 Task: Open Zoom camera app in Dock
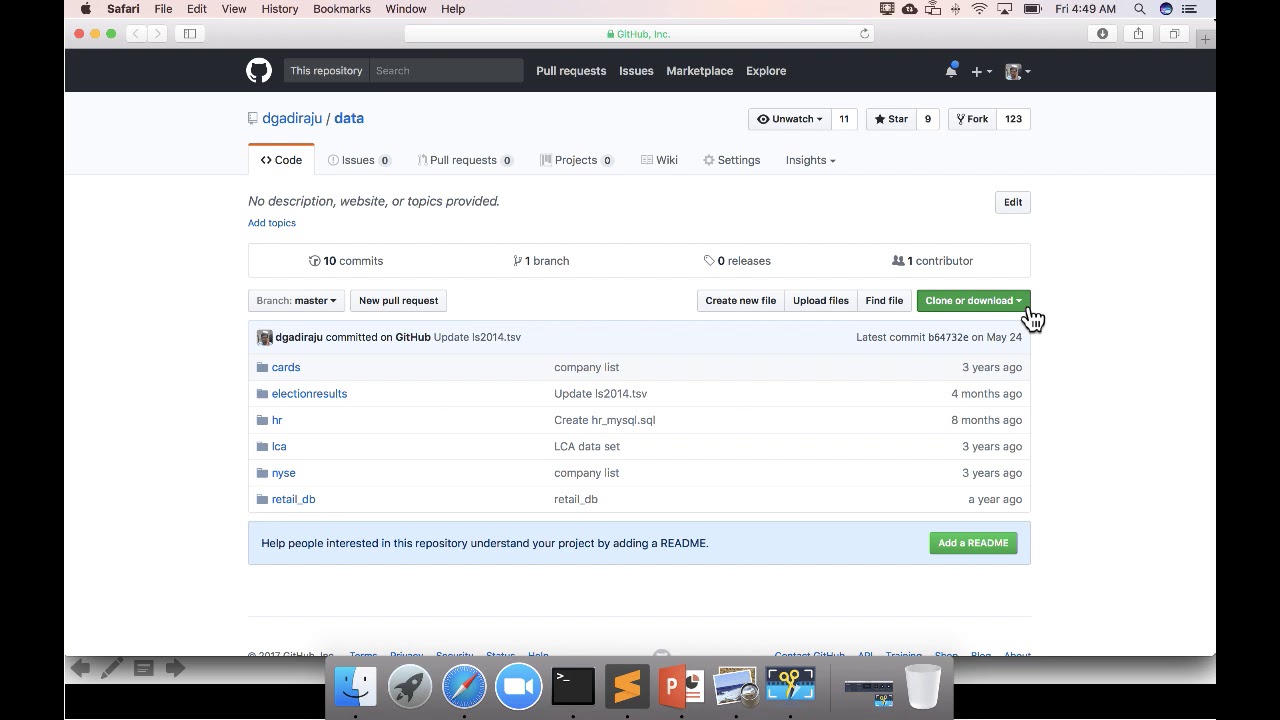coord(518,687)
